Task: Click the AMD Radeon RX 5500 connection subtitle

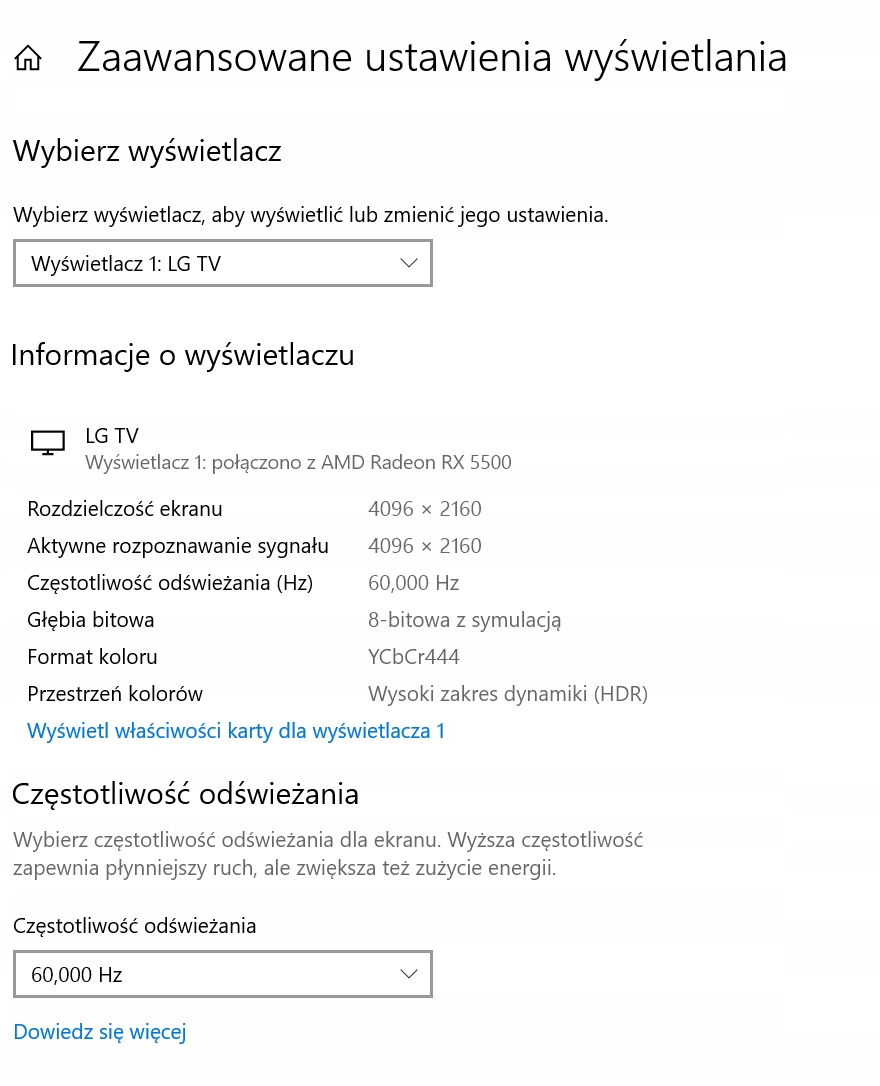Action: coord(298,462)
